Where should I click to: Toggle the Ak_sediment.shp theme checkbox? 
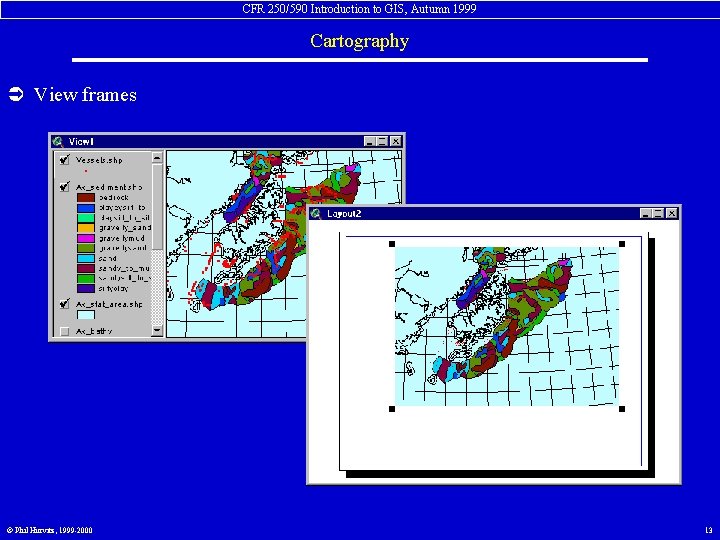pos(64,187)
